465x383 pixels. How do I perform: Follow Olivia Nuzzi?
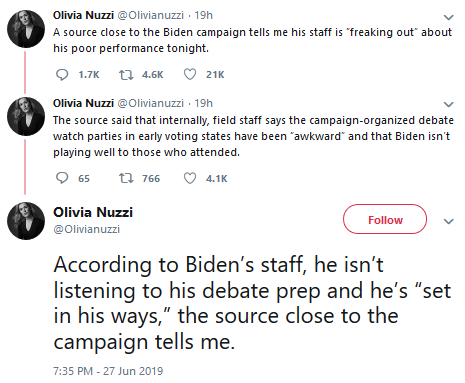[x=385, y=219]
